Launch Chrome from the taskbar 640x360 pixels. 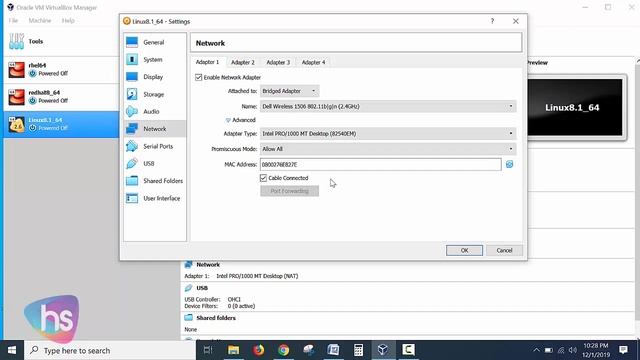[284, 350]
